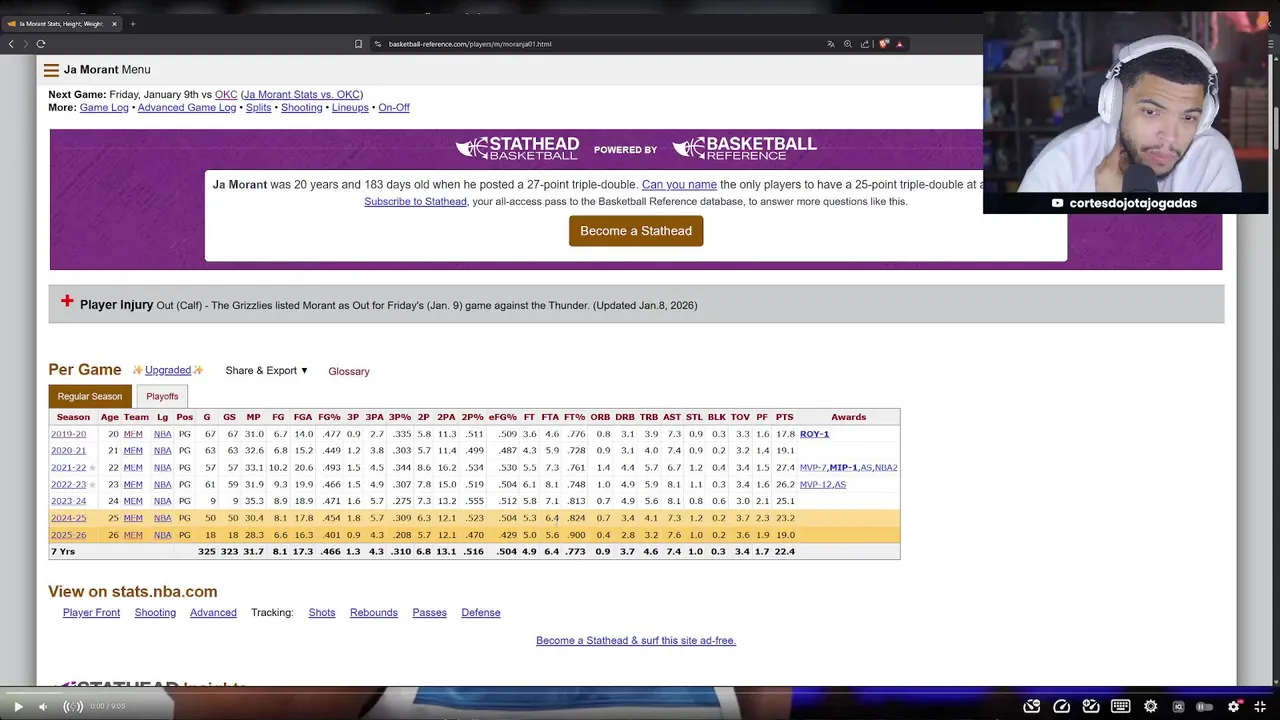Close the Ja Morant Stats tab
This screenshot has height=720, width=1280.
pos(114,23)
